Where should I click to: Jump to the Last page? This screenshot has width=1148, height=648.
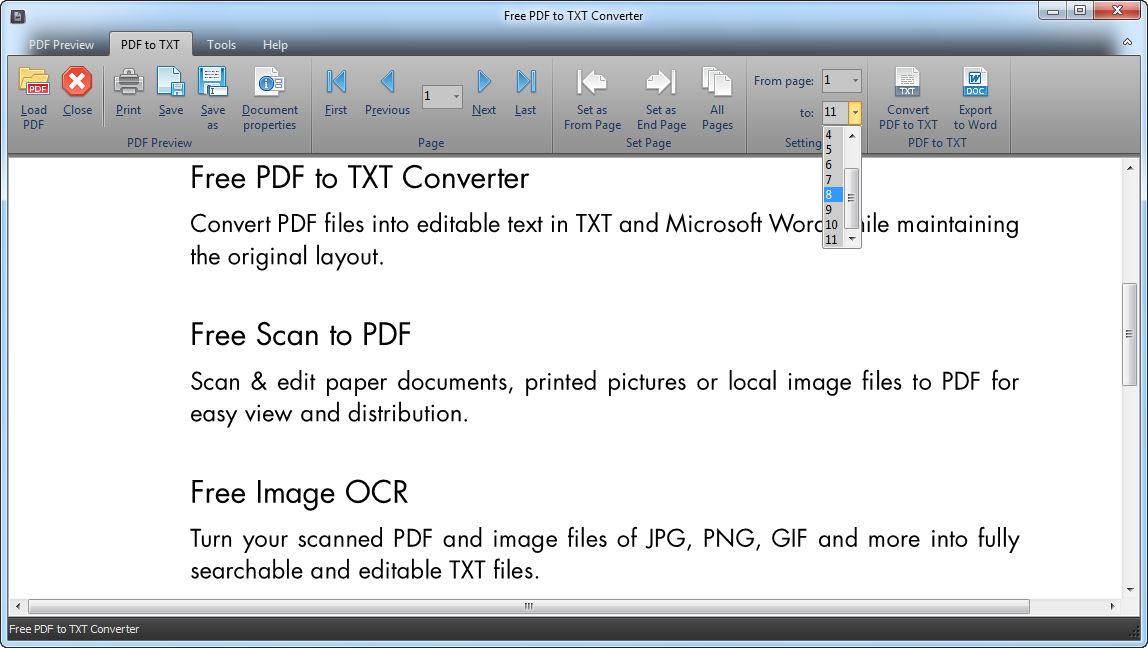coord(525,84)
